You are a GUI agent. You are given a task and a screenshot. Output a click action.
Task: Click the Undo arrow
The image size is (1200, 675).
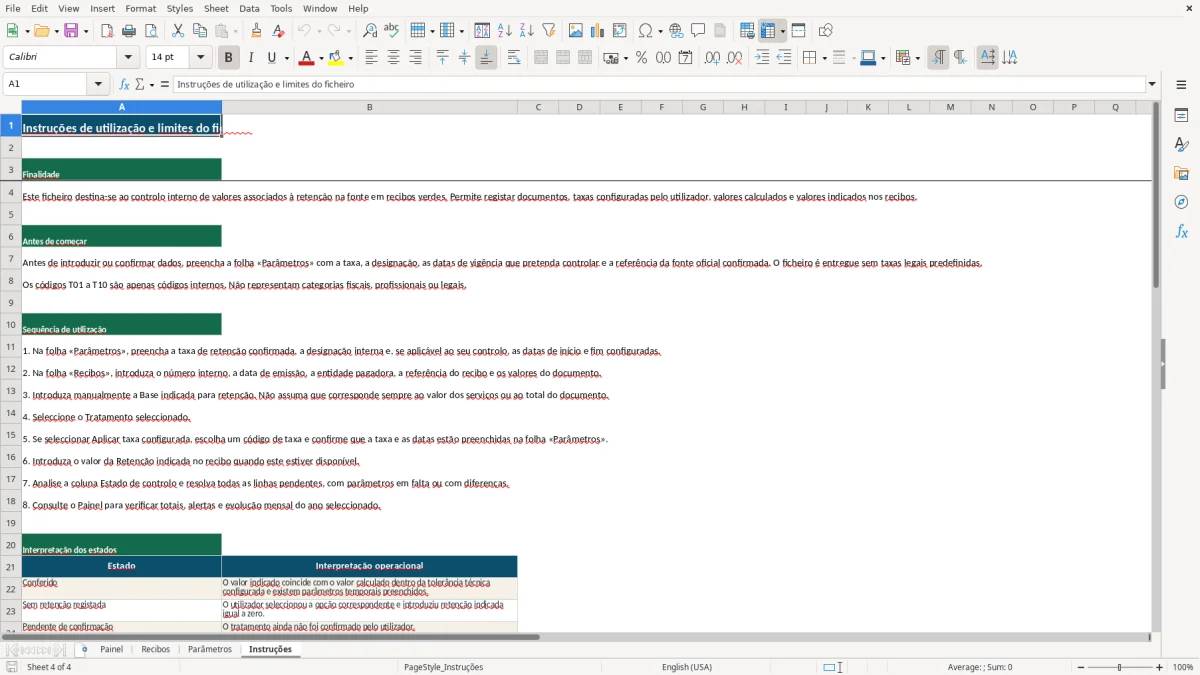tap(305, 31)
